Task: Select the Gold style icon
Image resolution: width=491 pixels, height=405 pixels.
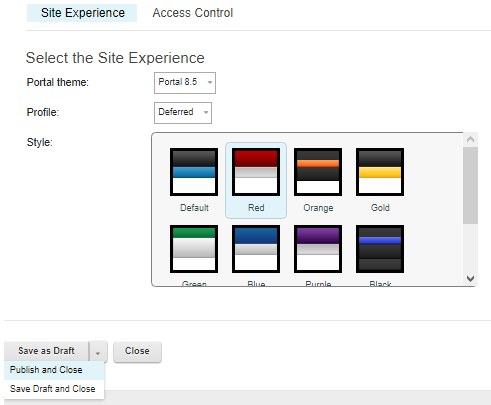Action: (x=380, y=172)
